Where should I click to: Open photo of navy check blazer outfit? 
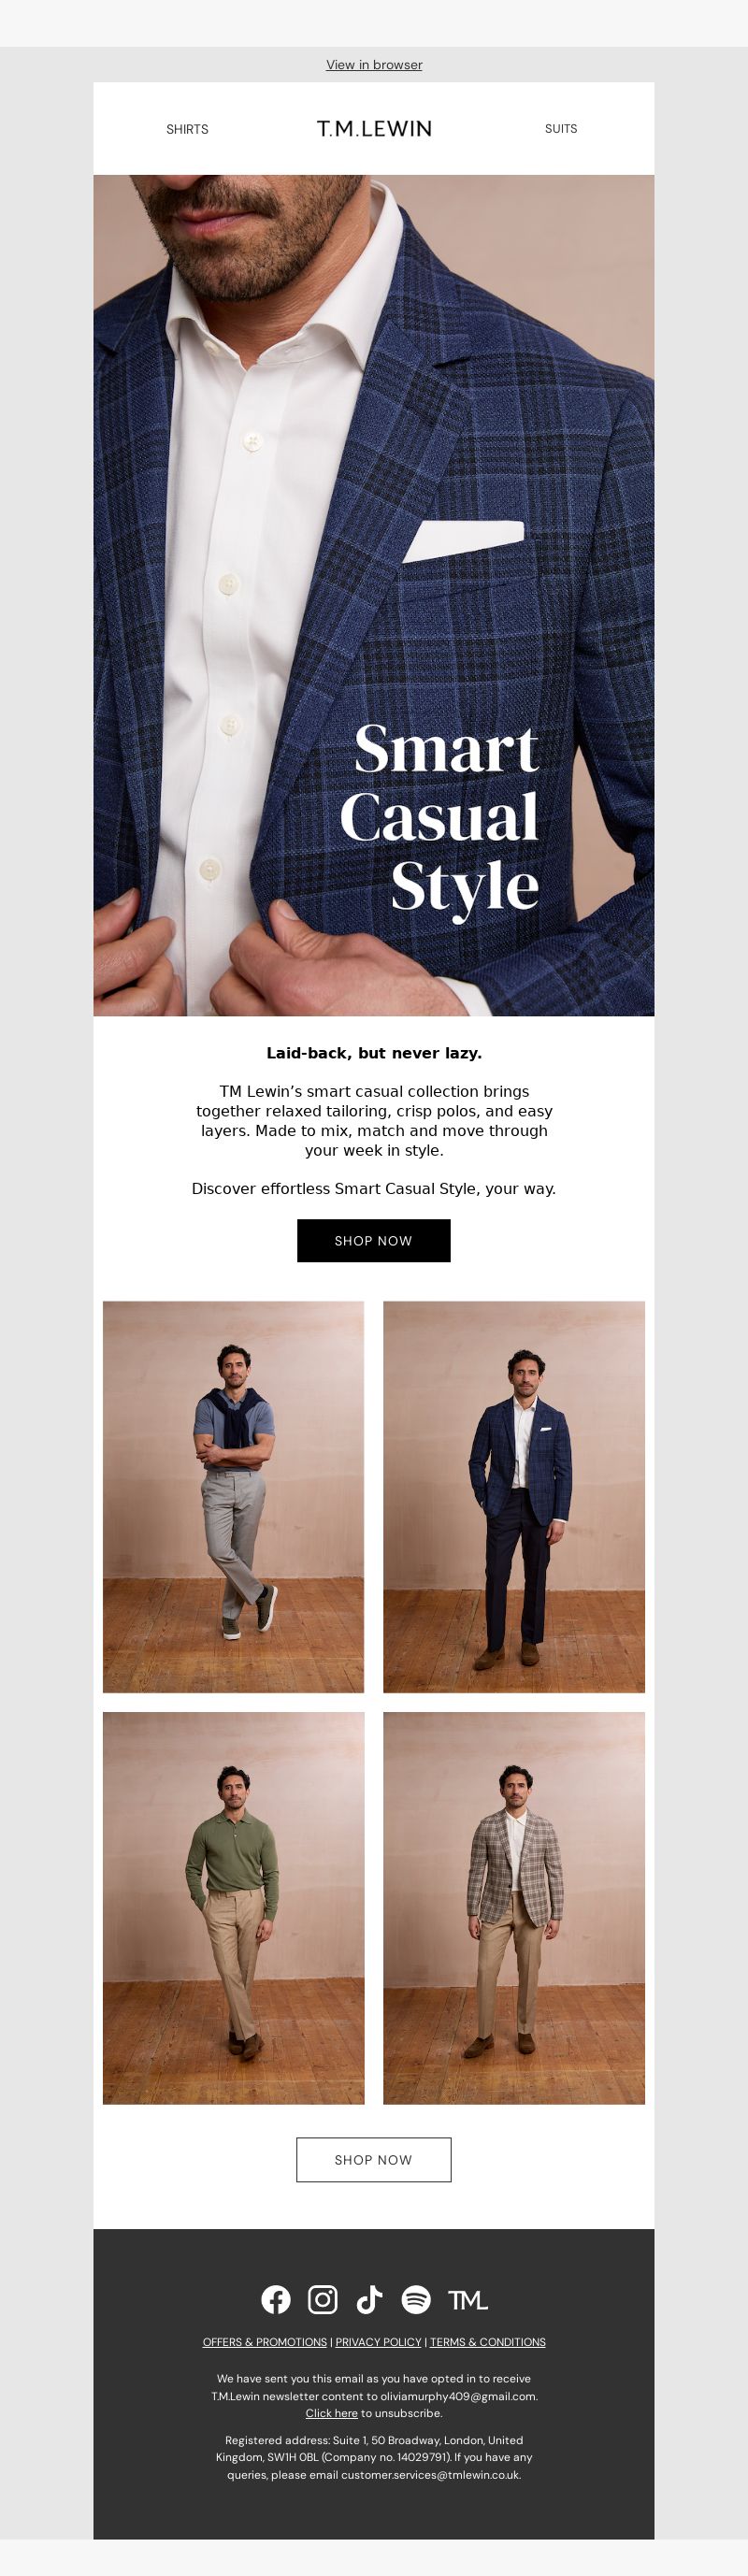(x=514, y=1497)
